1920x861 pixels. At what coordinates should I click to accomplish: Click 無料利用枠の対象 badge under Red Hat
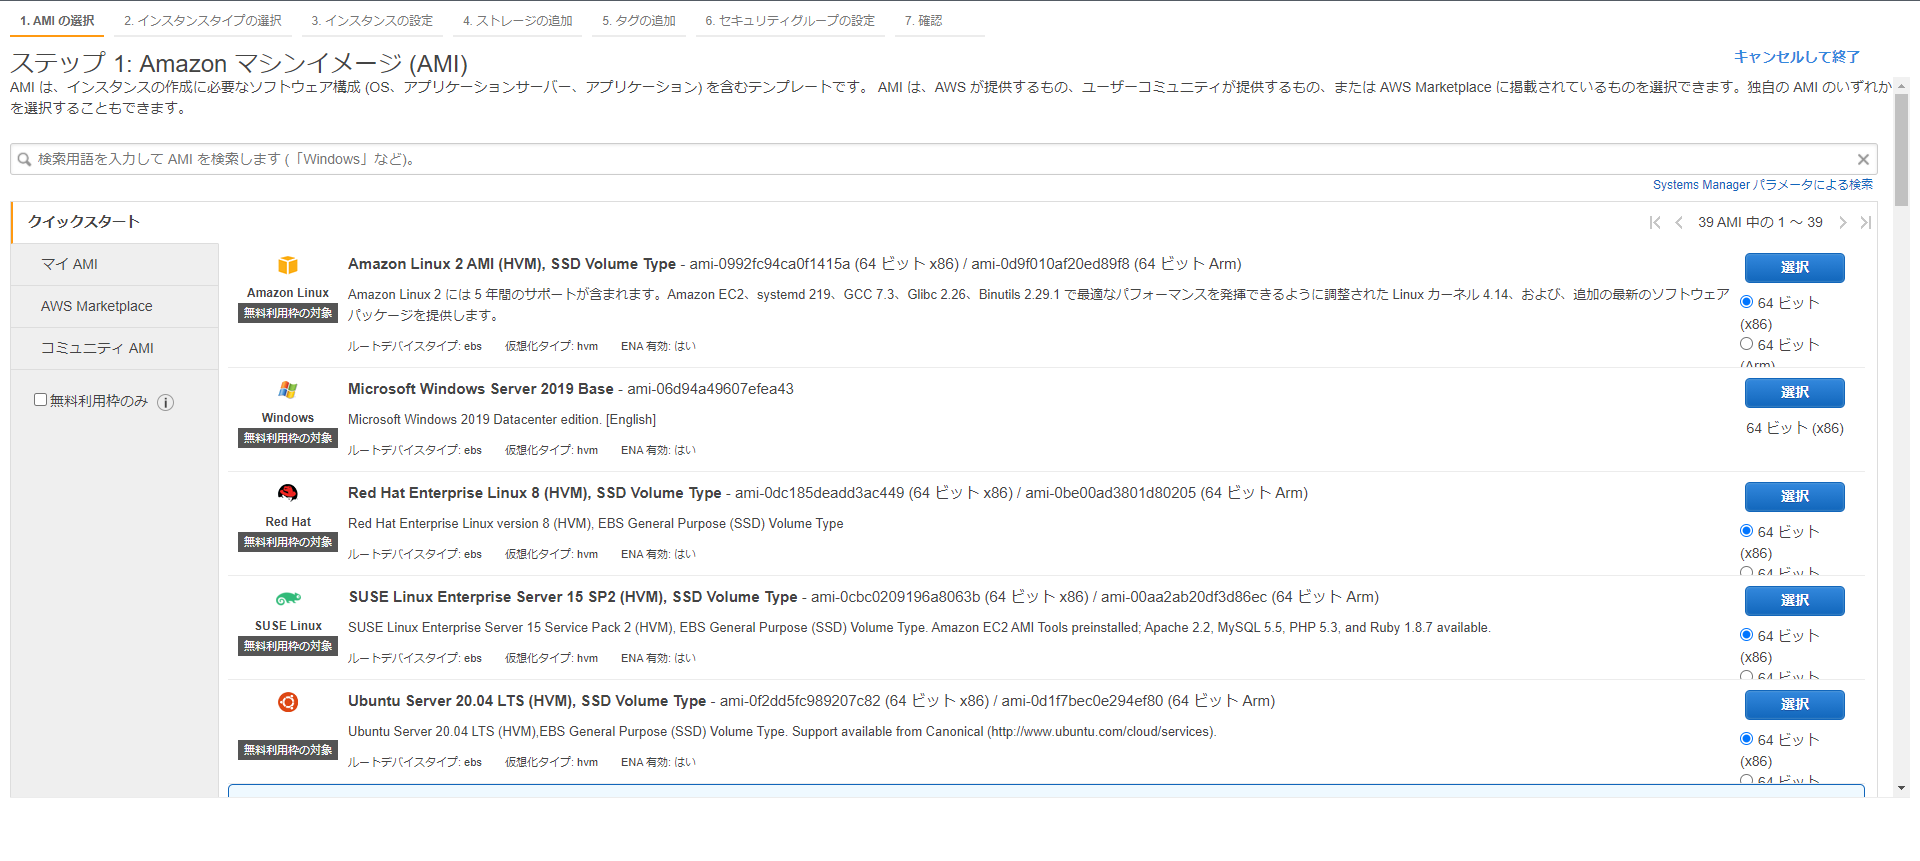coord(288,542)
